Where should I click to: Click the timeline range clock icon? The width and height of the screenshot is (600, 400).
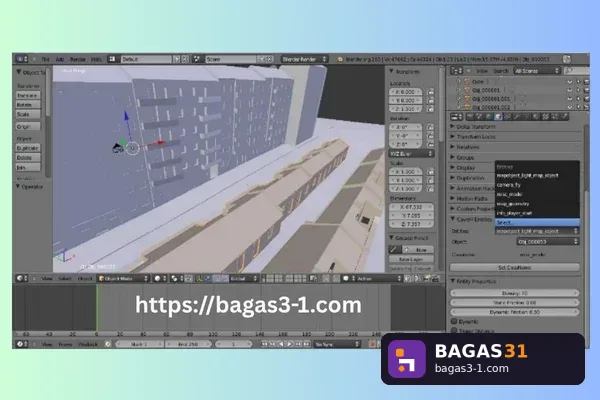[x=108, y=344]
